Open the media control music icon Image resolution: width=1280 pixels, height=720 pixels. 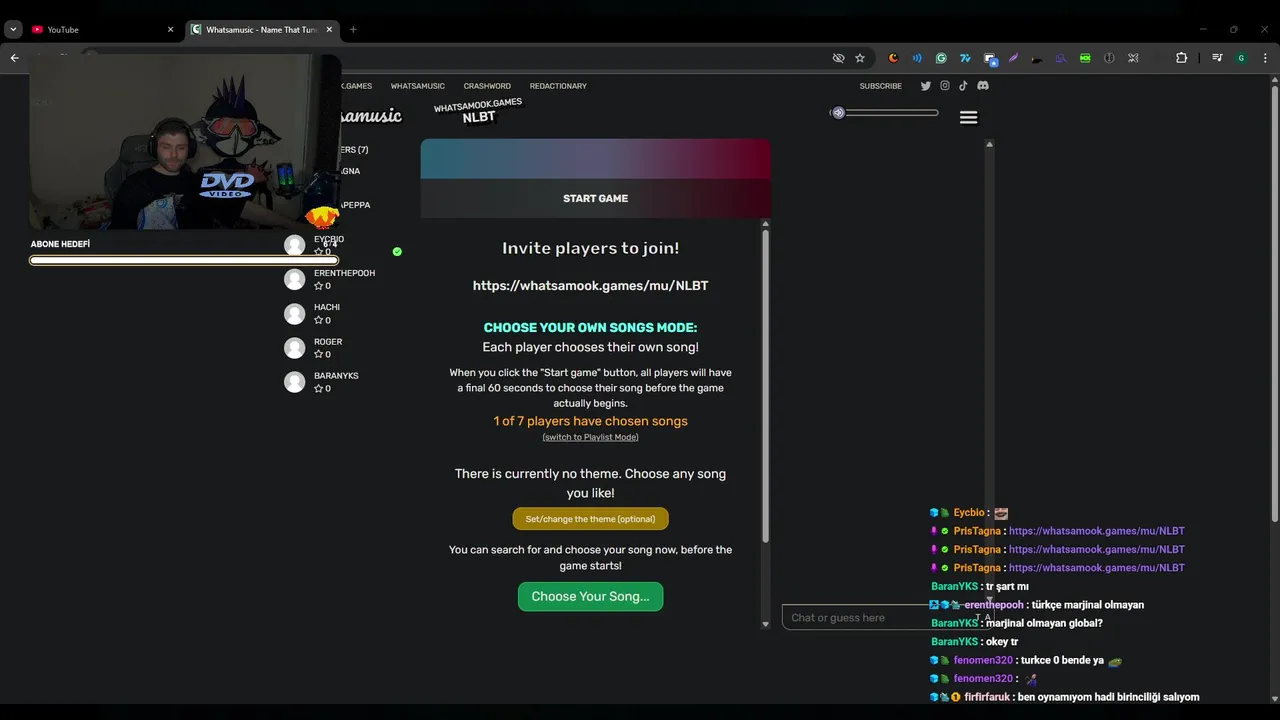point(1217,58)
